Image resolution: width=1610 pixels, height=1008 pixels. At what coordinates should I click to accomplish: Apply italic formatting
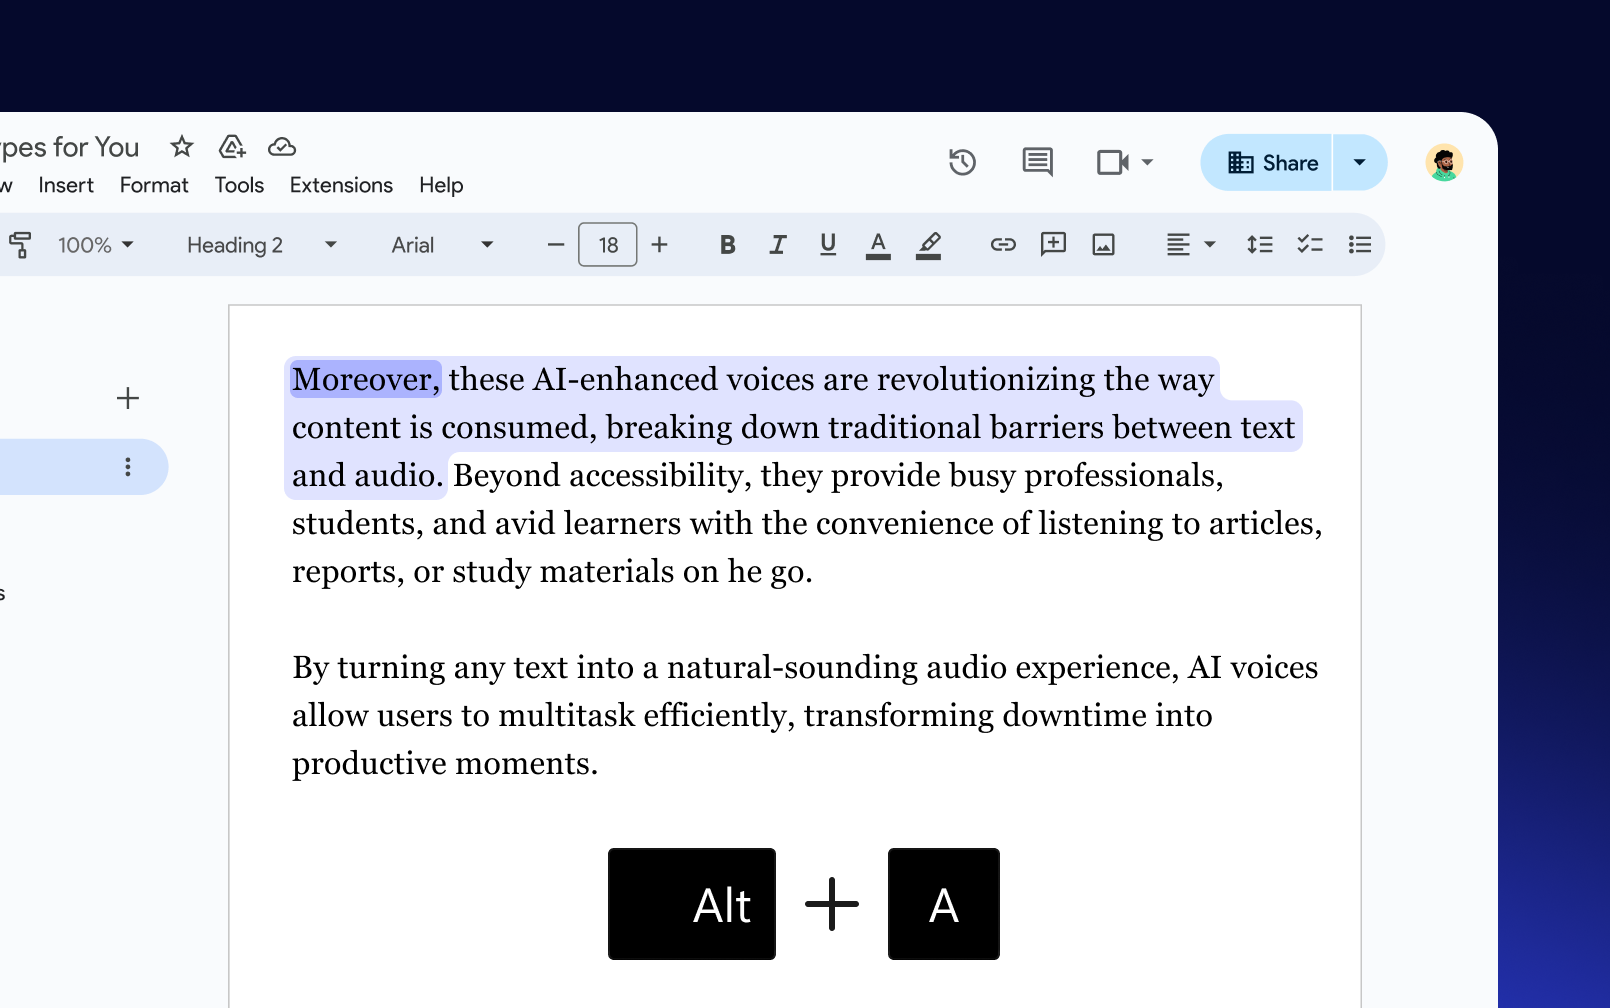point(777,244)
